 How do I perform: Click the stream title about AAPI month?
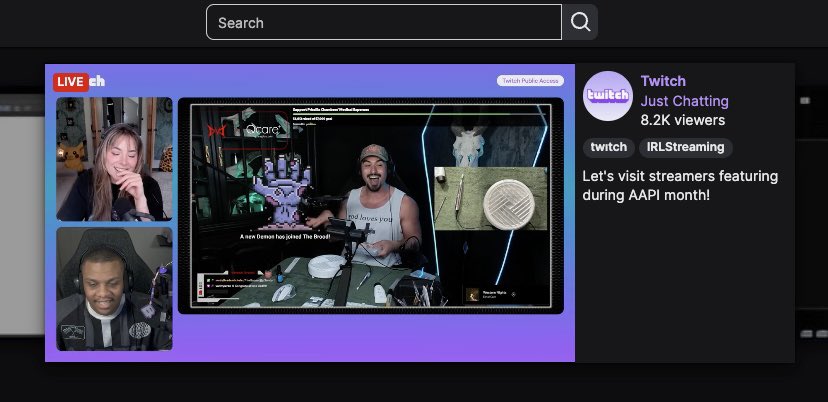click(x=680, y=185)
